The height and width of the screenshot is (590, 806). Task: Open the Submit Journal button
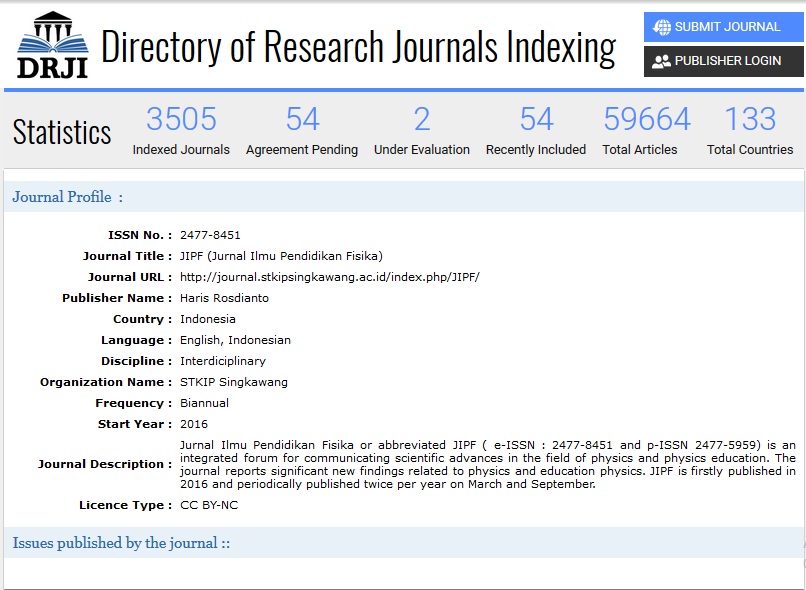coord(723,27)
